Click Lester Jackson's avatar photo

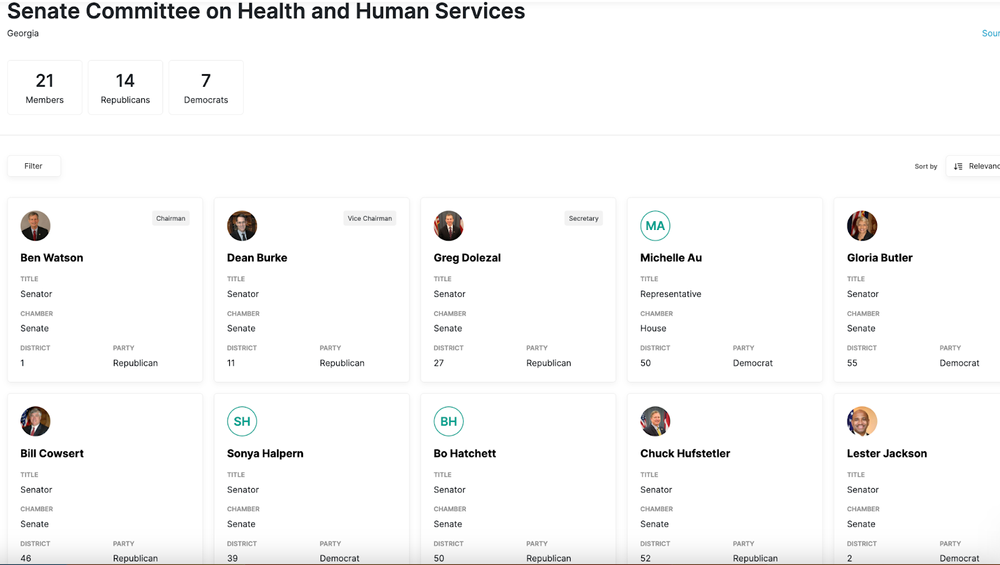click(x=862, y=422)
